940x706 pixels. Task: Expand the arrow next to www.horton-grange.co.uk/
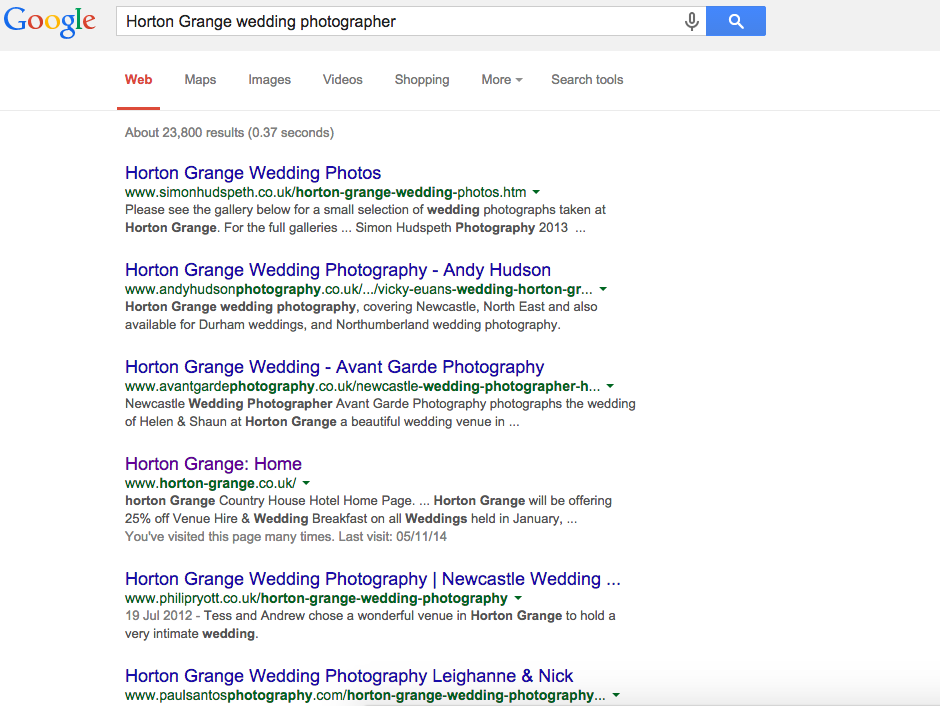306,483
